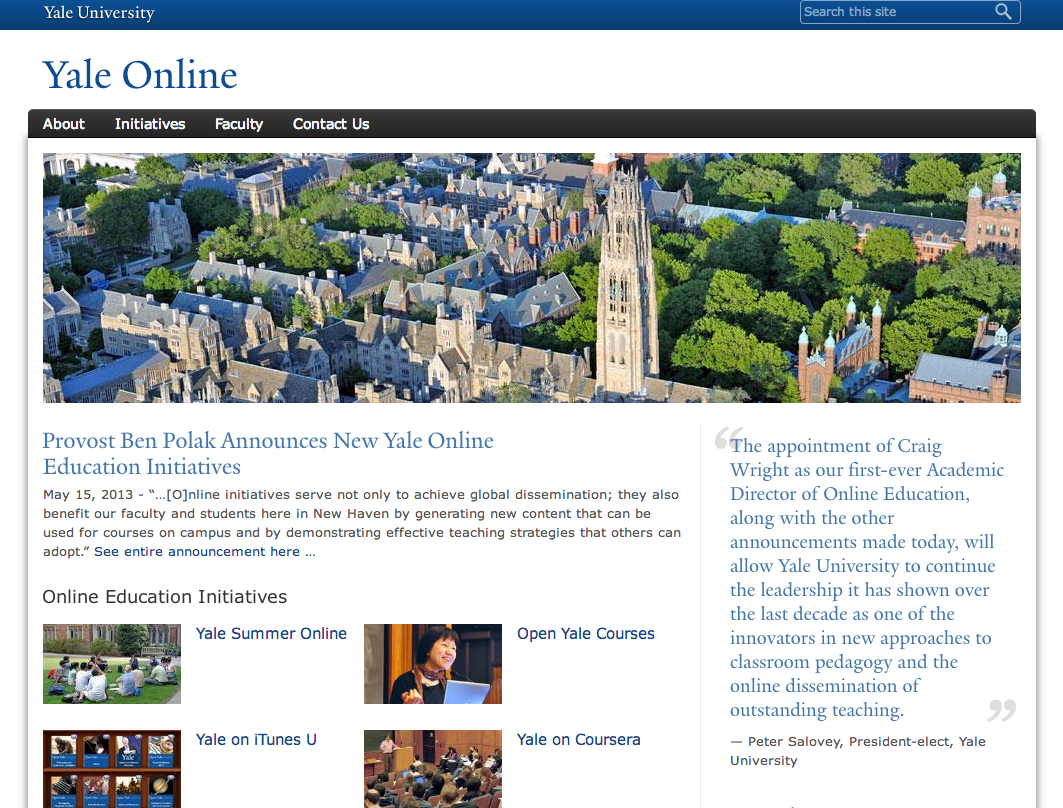Click the search magnifier icon
This screenshot has height=808, width=1063.
[x=1003, y=12]
